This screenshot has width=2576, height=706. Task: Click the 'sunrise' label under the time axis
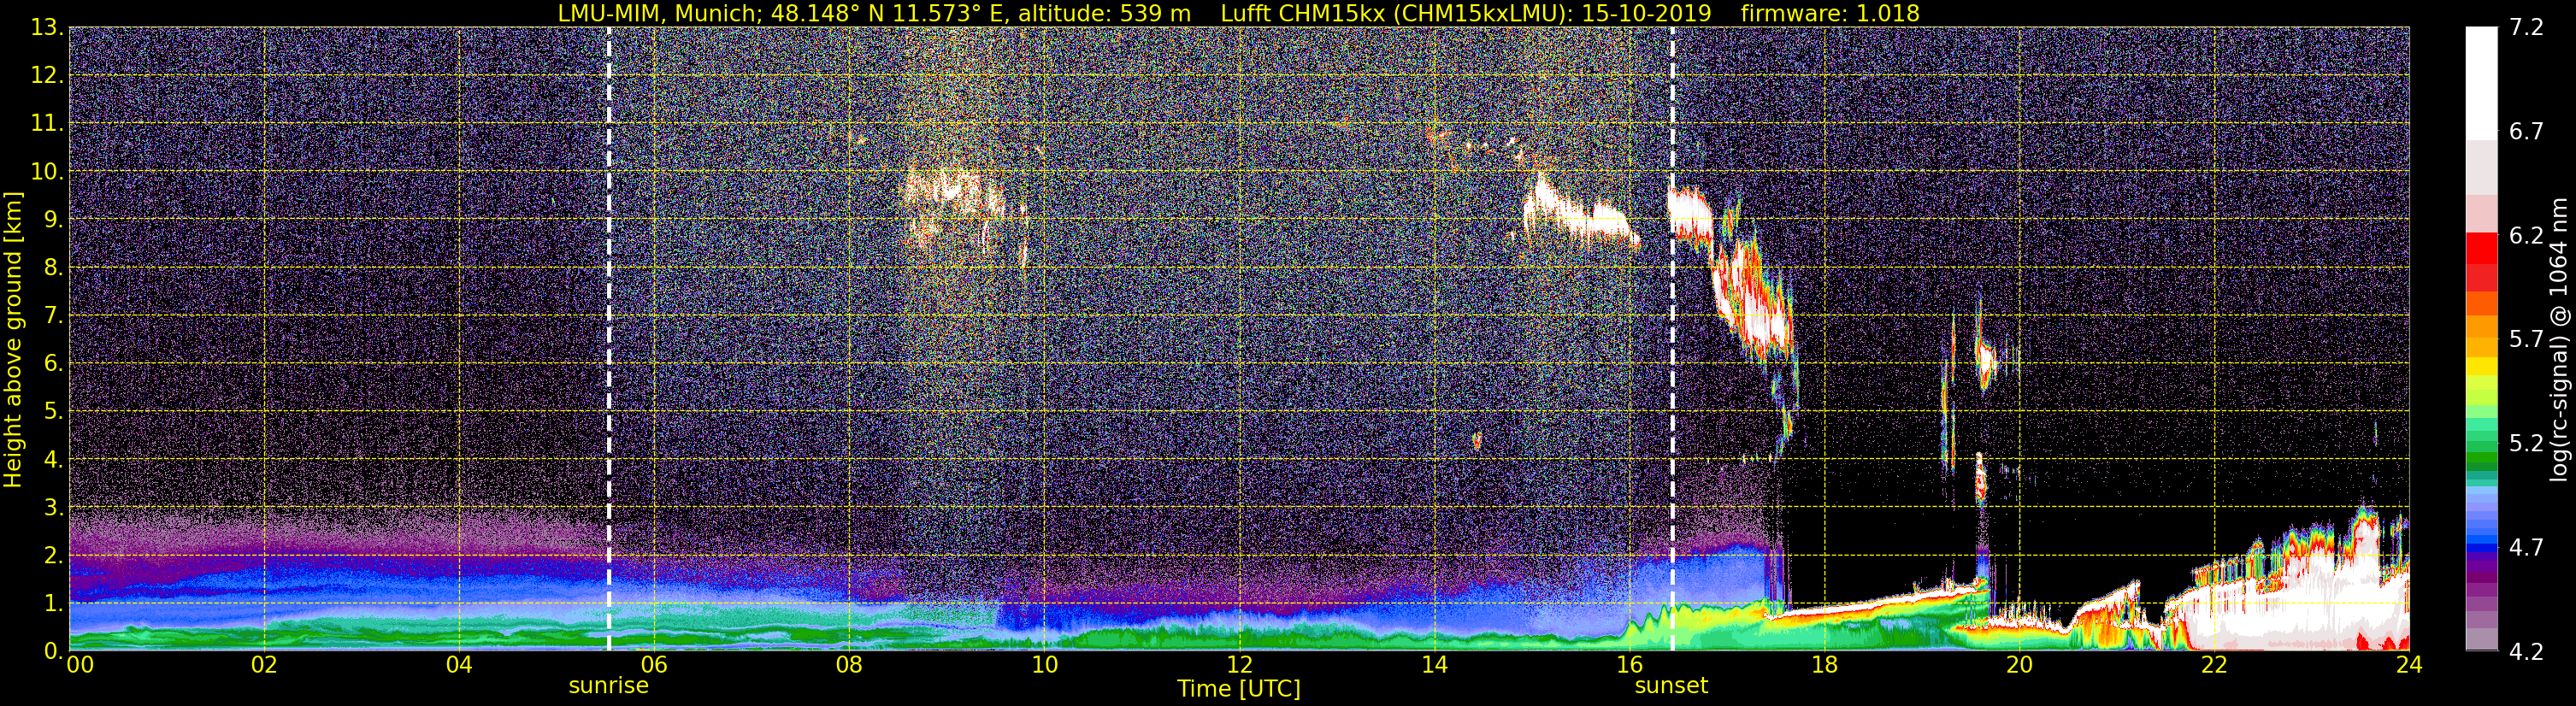[x=608, y=686]
